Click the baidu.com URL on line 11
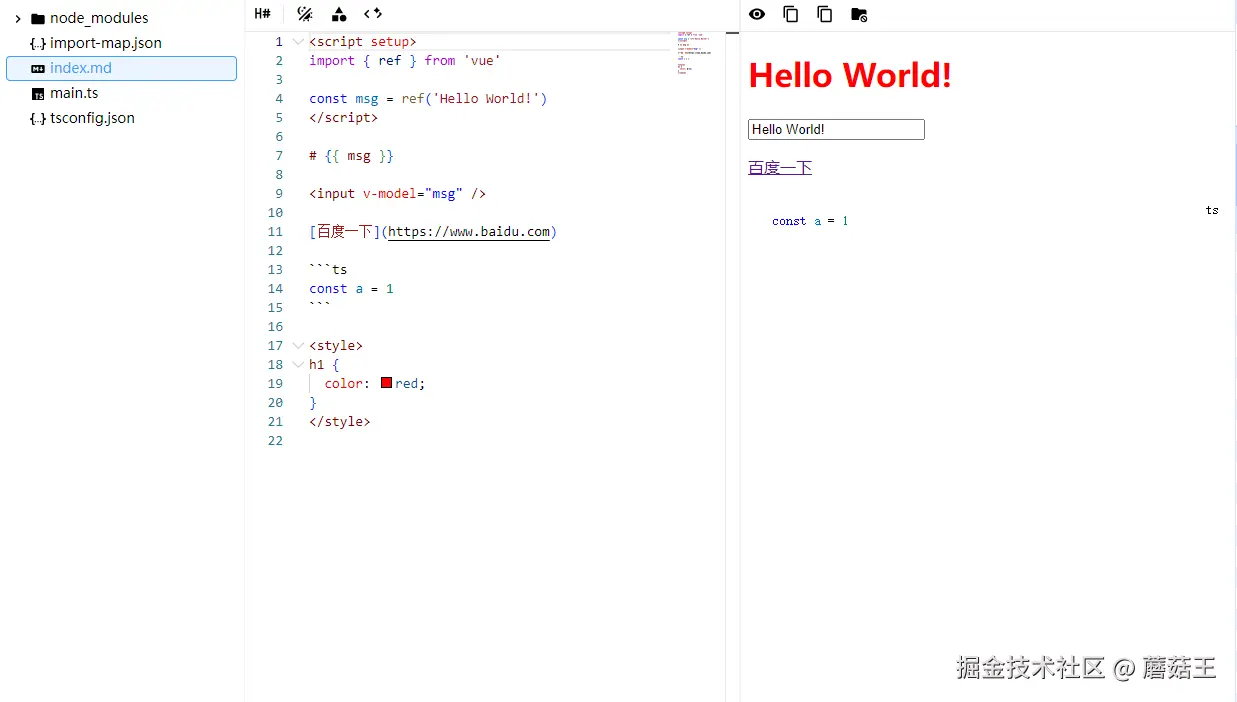1237x702 pixels. pyautogui.click(x=470, y=231)
